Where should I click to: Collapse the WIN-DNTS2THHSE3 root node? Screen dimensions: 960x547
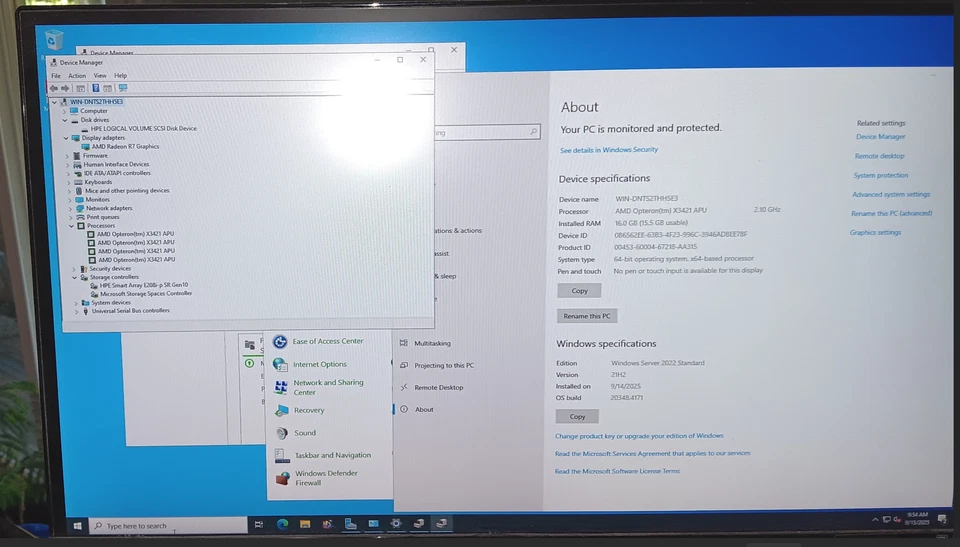coord(54,102)
